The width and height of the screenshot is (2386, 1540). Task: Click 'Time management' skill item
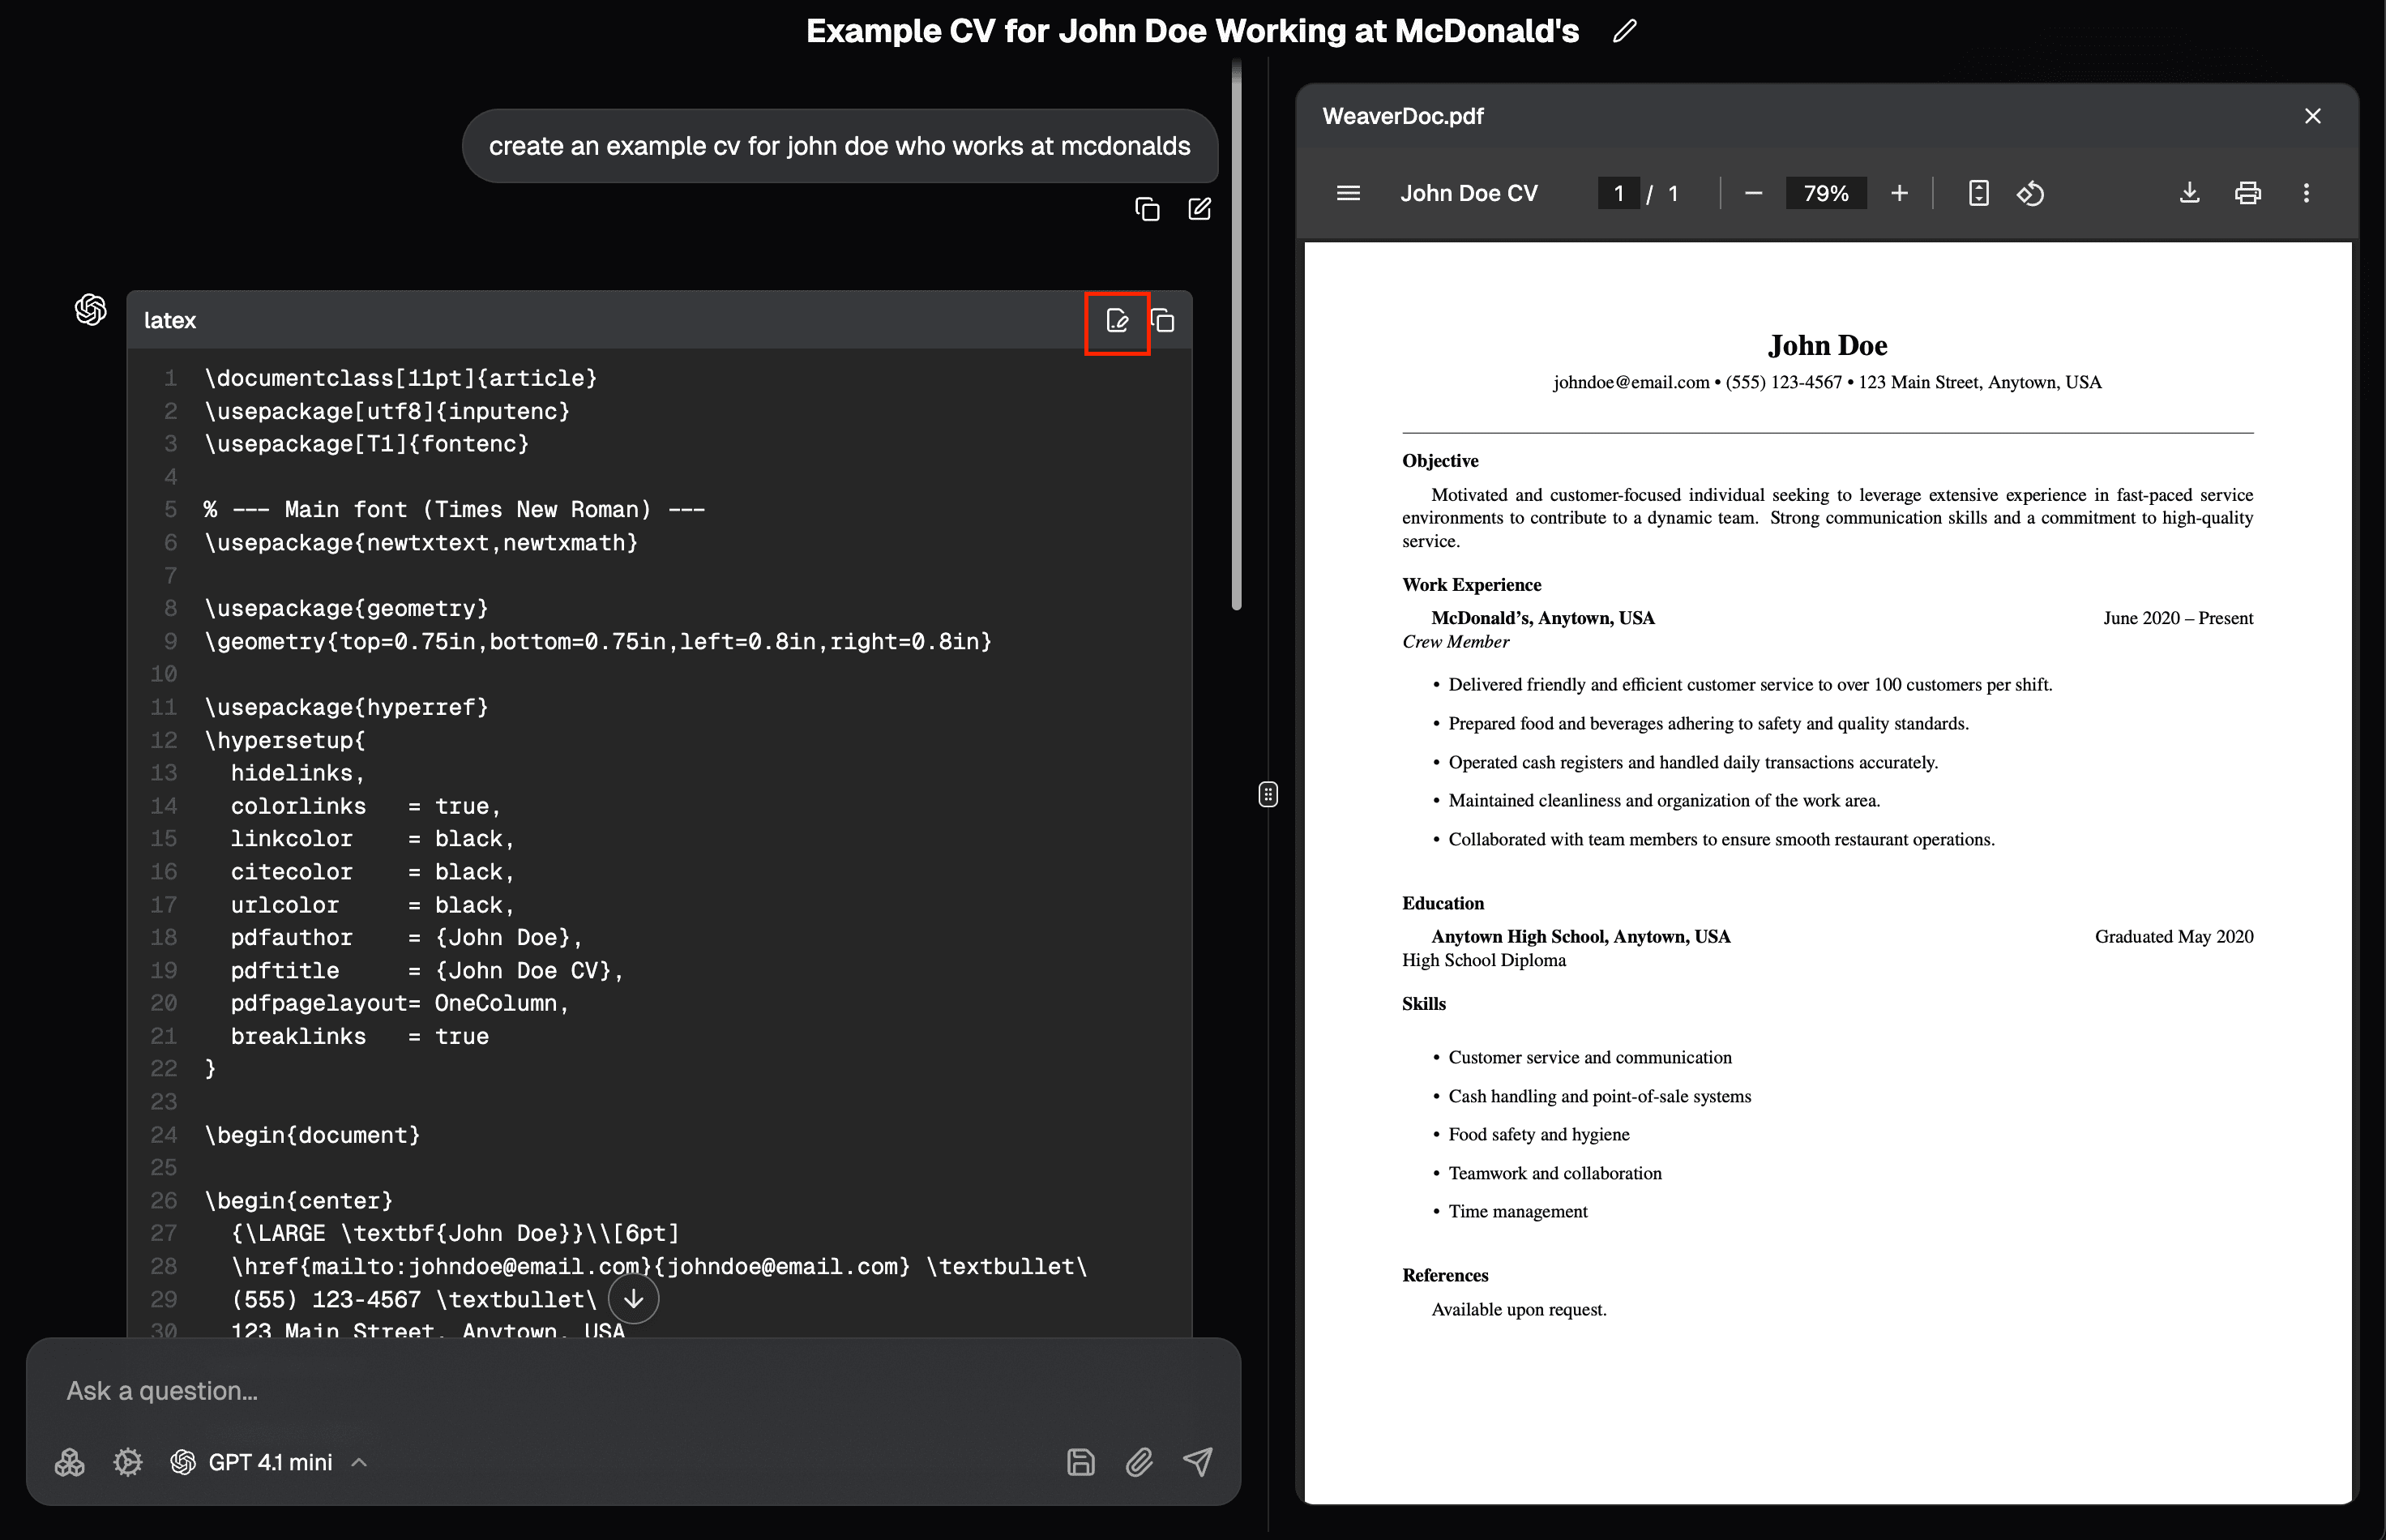coord(1518,1212)
